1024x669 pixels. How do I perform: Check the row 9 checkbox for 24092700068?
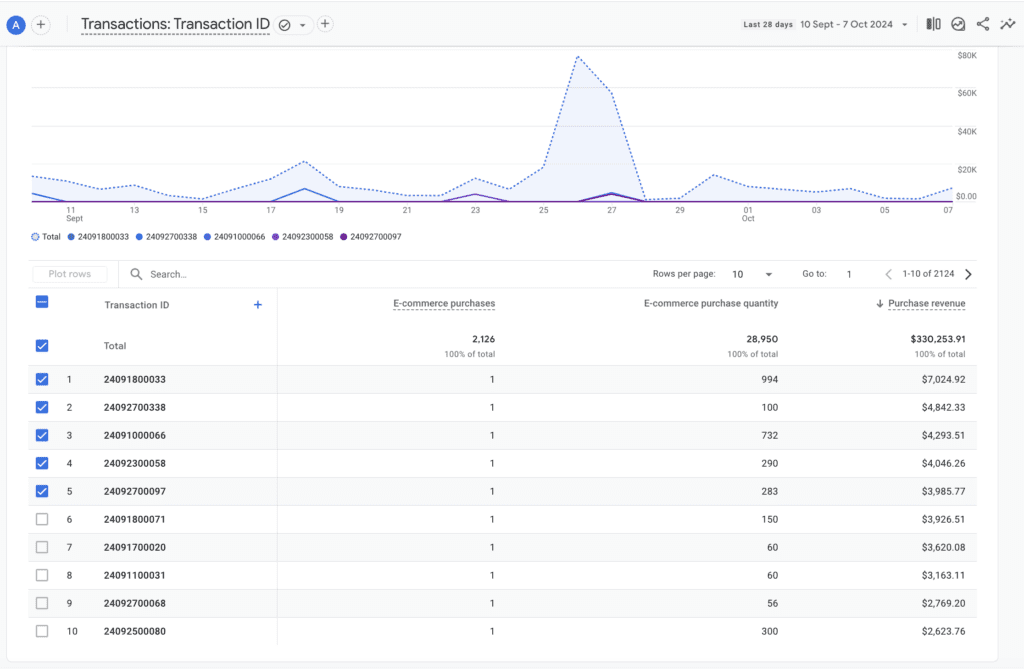pyautogui.click(x=42, y=603)
